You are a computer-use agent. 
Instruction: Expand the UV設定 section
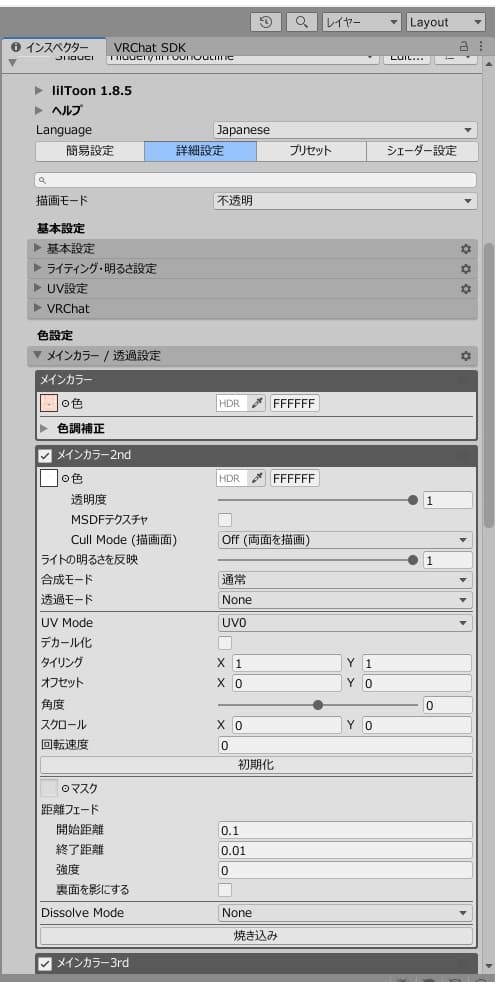point(253,289)
